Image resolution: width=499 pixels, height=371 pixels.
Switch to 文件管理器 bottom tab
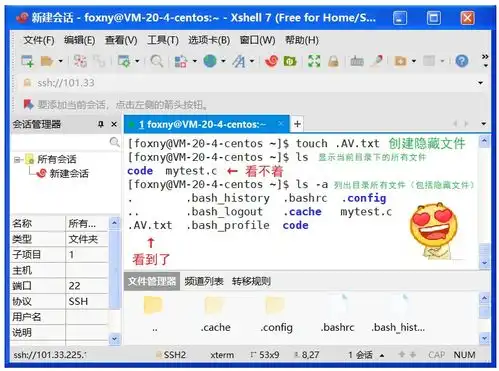pos(152,281)
